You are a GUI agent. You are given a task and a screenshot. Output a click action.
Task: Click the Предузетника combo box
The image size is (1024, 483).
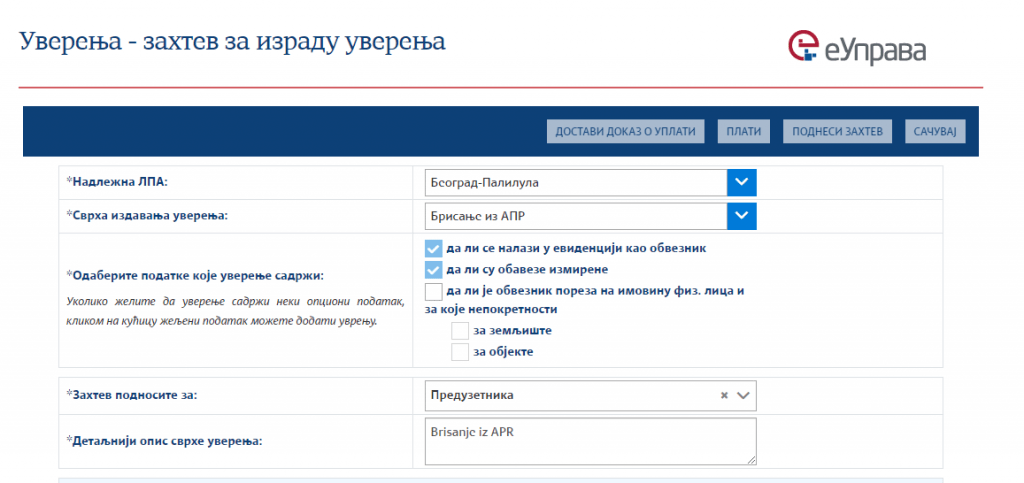590,396
